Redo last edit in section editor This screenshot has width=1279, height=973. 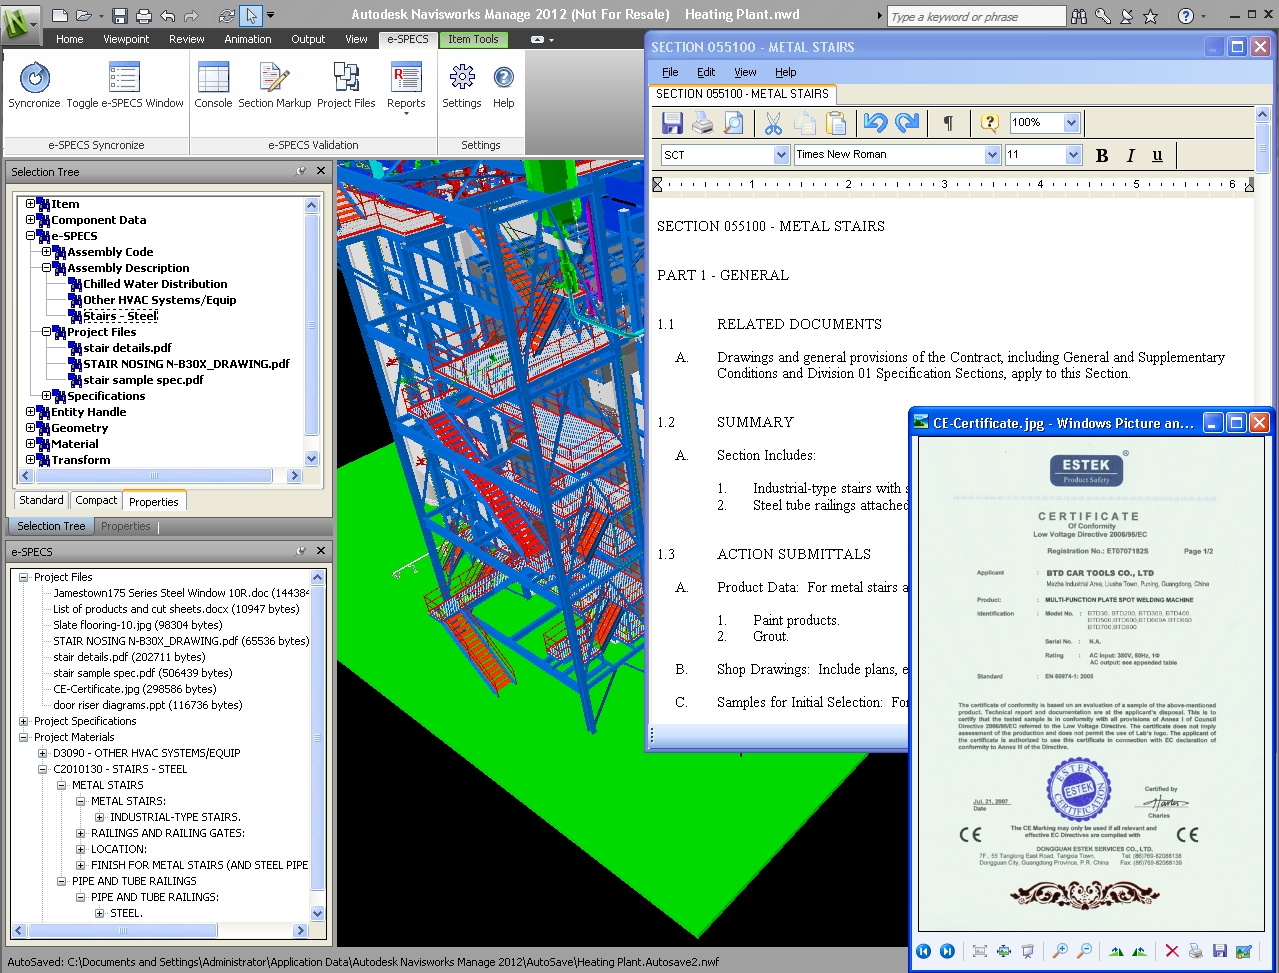coord(907,123)
